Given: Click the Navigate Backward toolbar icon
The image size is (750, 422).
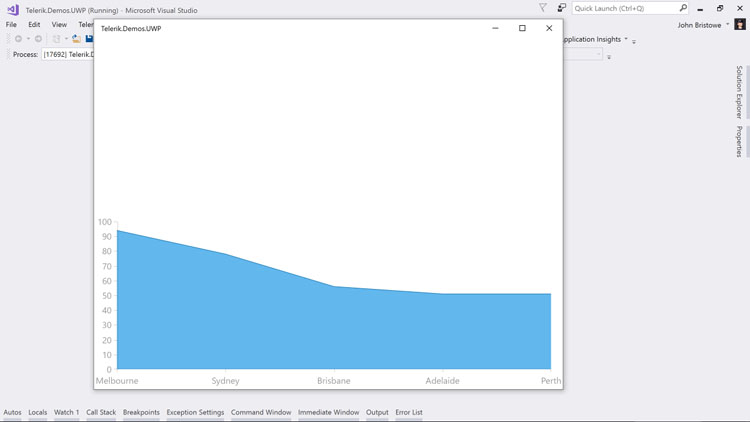Looking at the screenshot, I should click(x=18, y=39).
